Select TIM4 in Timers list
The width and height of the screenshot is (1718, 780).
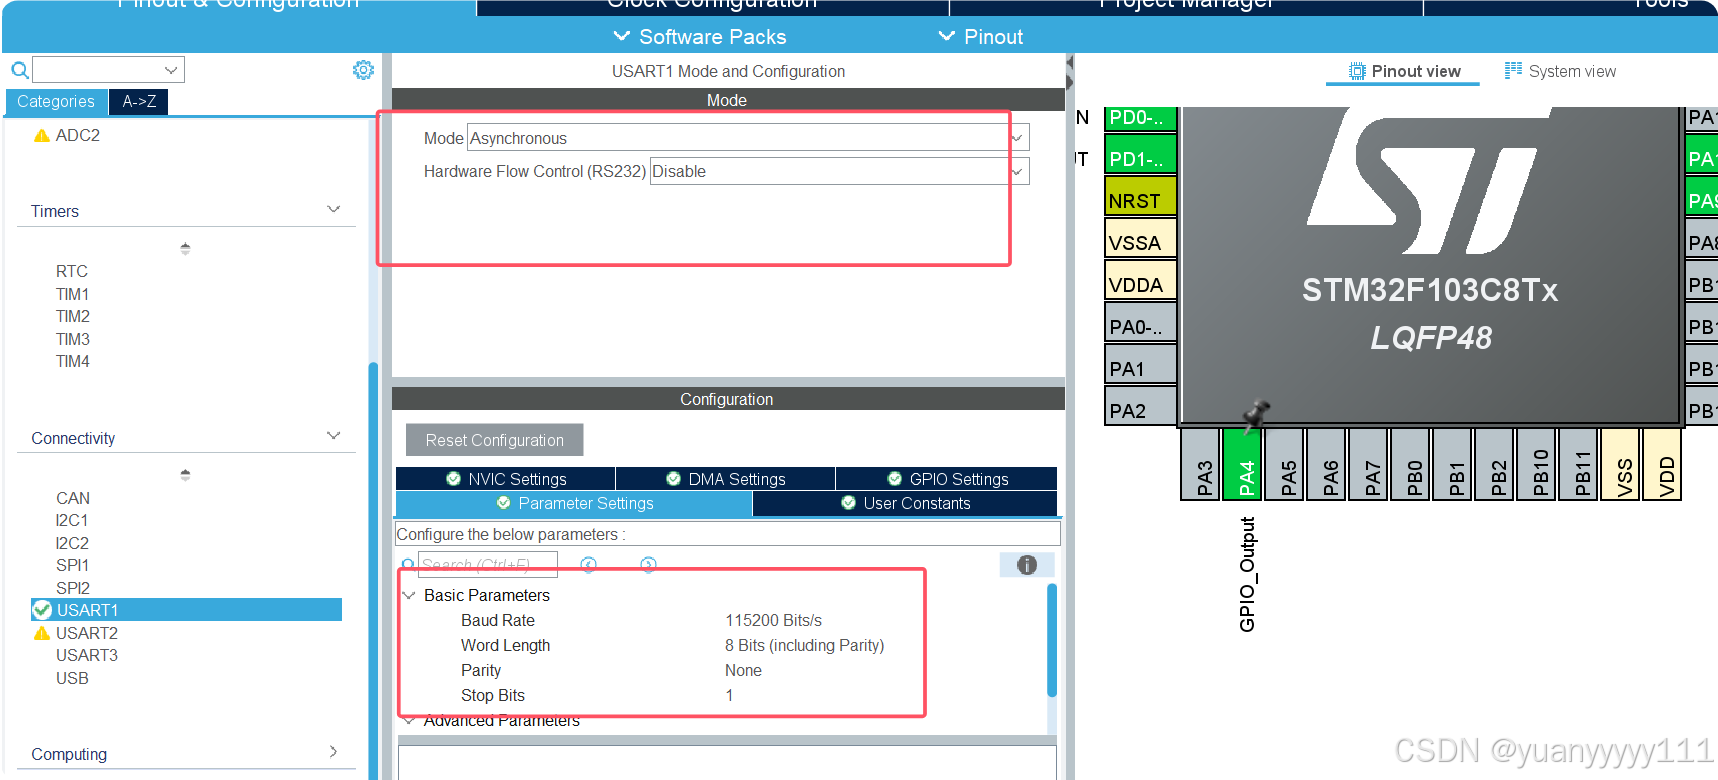point(73,361)
